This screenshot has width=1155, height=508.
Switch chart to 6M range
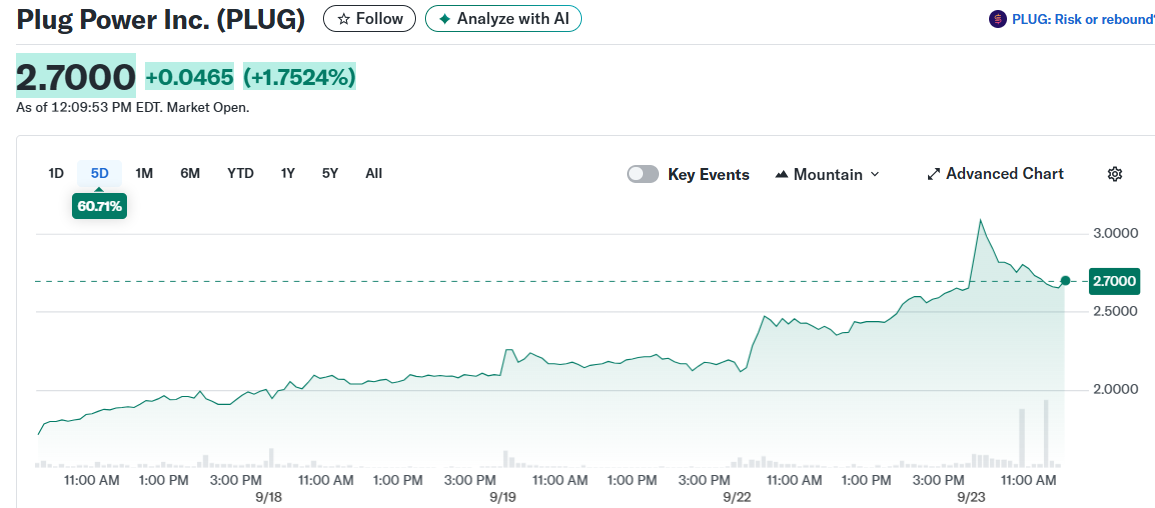190,174
